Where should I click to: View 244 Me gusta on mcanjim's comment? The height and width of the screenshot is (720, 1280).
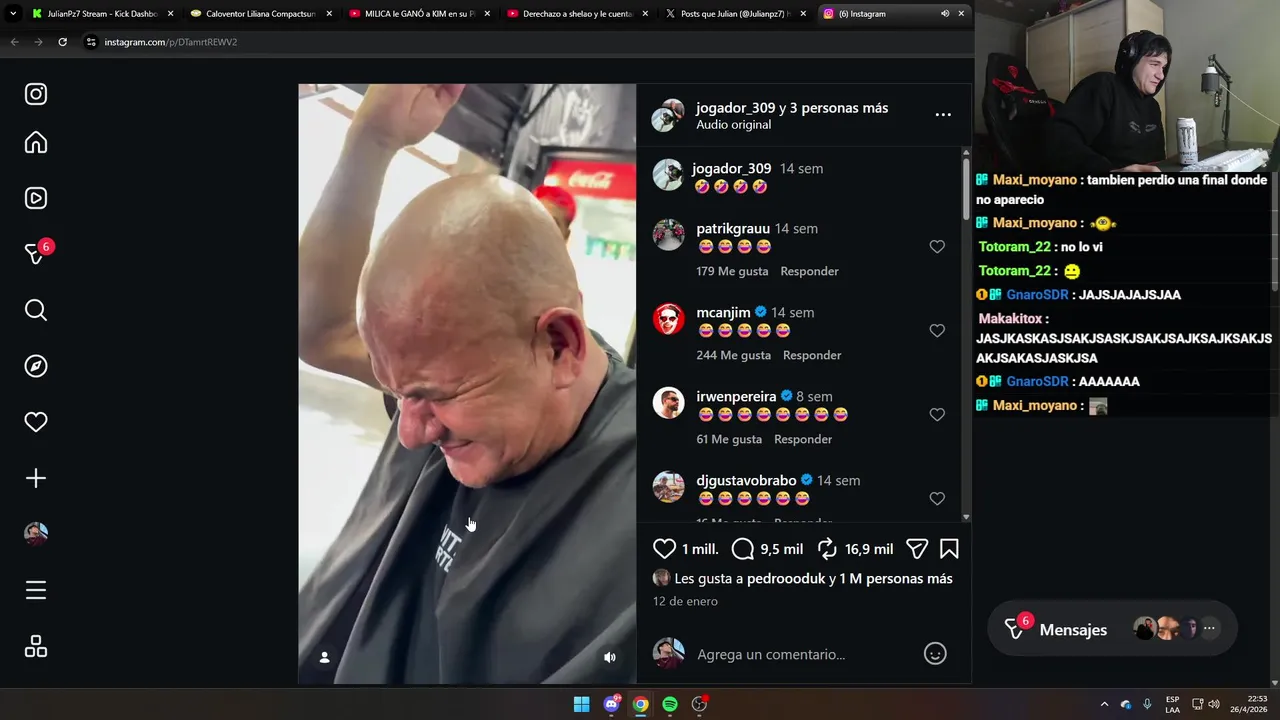point(734,355)
